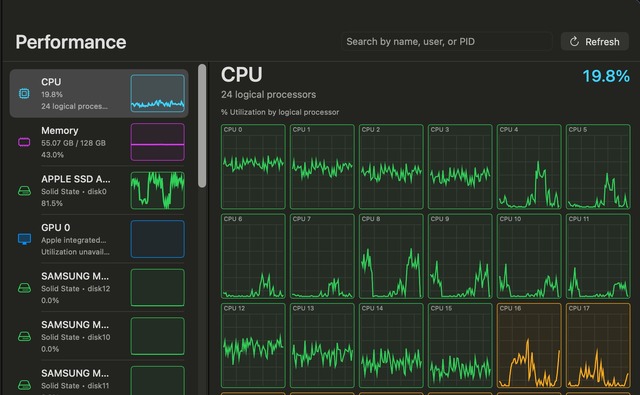Screen dimensions: 640x395
Task: Click the large CPU heading in main panel
Action: tap(242, 75)
